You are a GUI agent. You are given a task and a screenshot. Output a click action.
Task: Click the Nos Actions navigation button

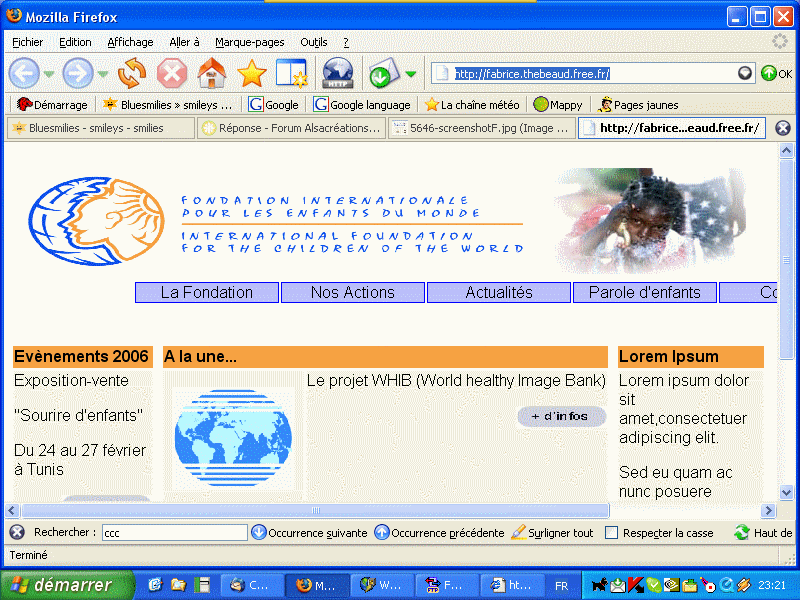coord(353,292)
